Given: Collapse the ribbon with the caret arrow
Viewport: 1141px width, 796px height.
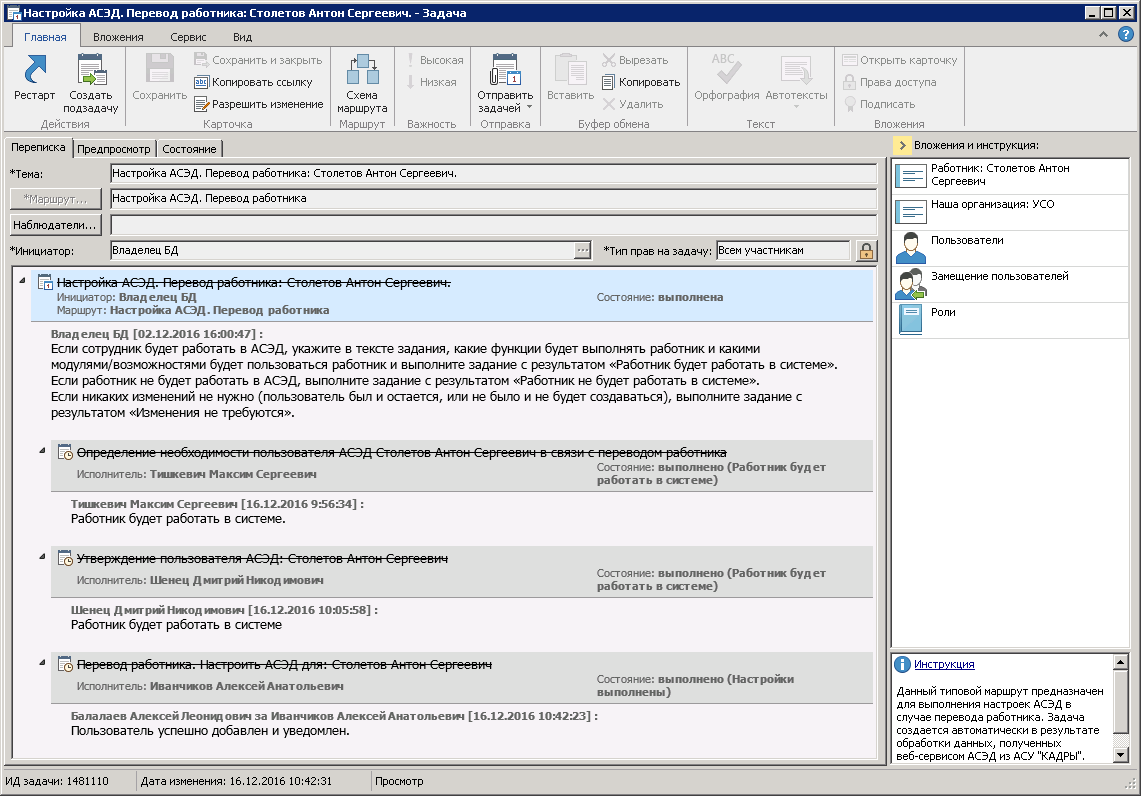Looking at the screenshot, I should (x=1104, y=35).
